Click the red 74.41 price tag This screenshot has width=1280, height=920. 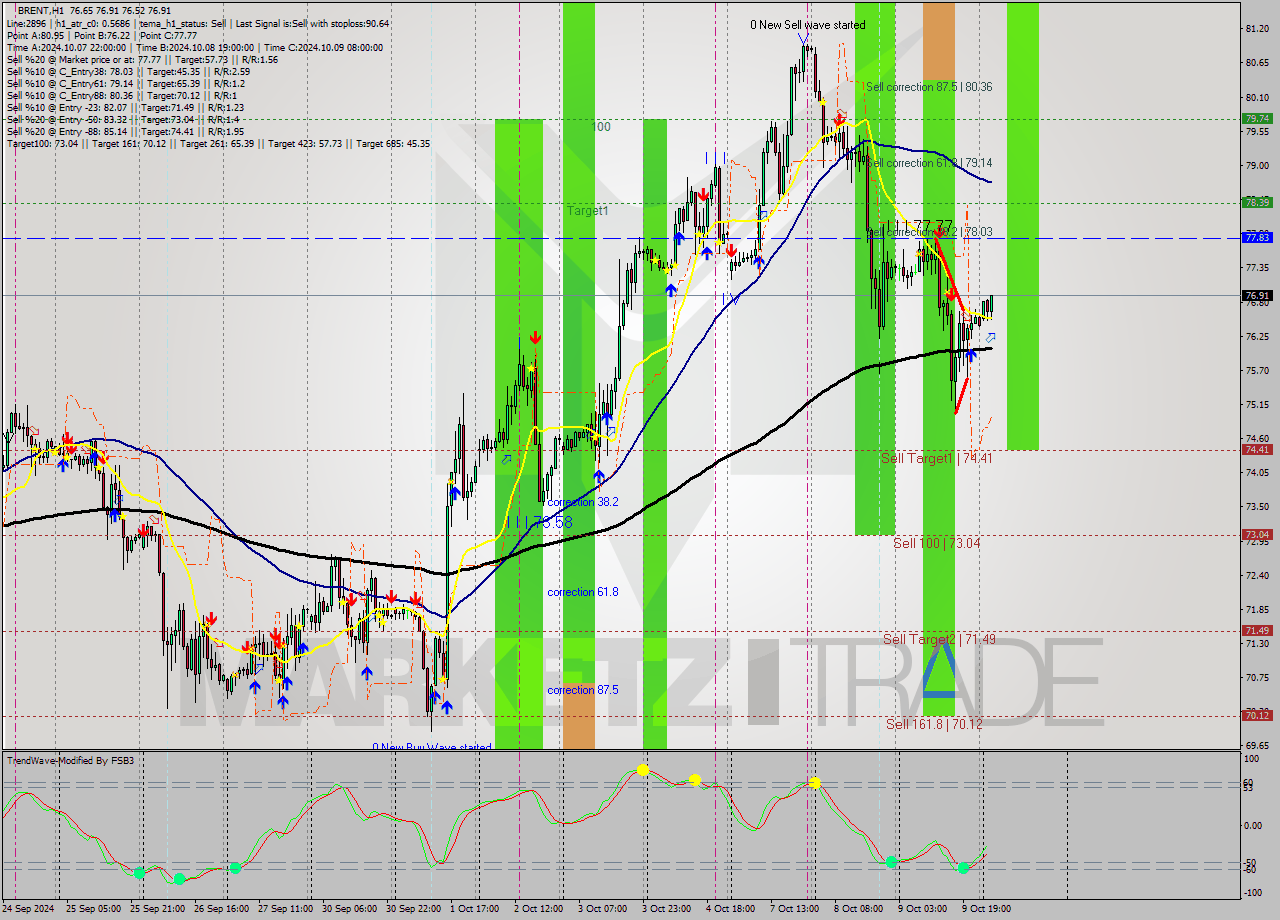click(x=1257, y=450)
